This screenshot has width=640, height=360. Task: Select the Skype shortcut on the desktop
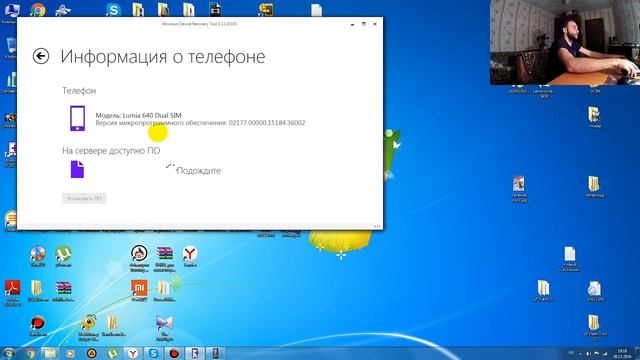tap(113, 9)
